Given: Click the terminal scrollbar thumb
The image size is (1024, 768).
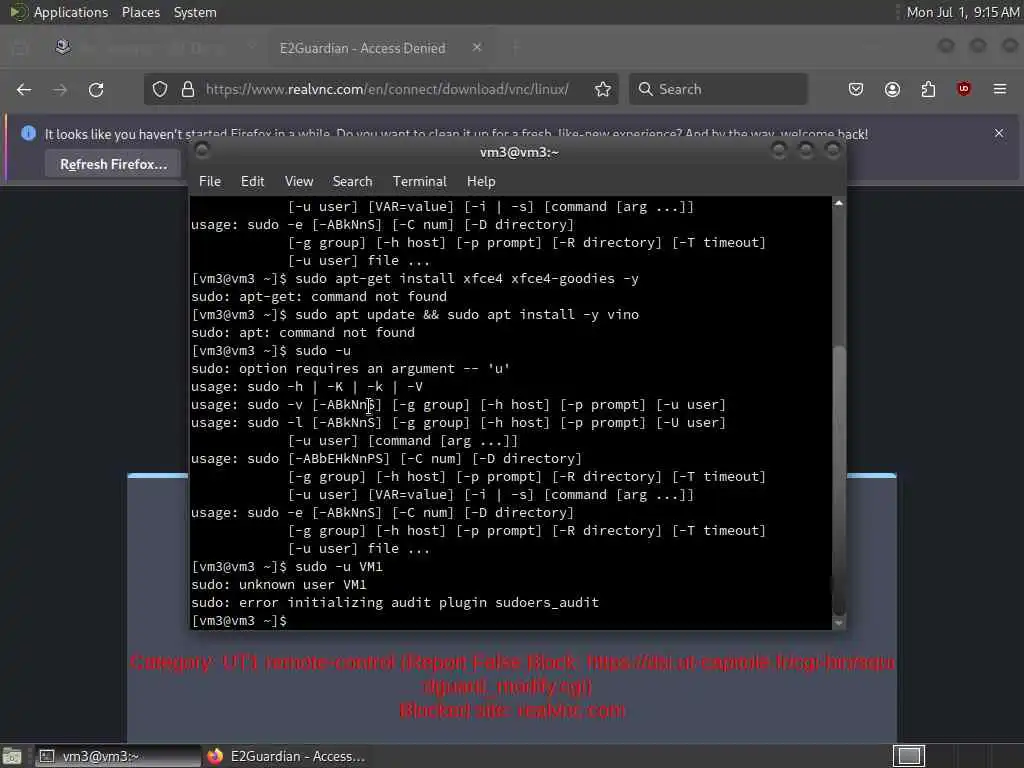Looking at the screenshot, I should (839, 480).
